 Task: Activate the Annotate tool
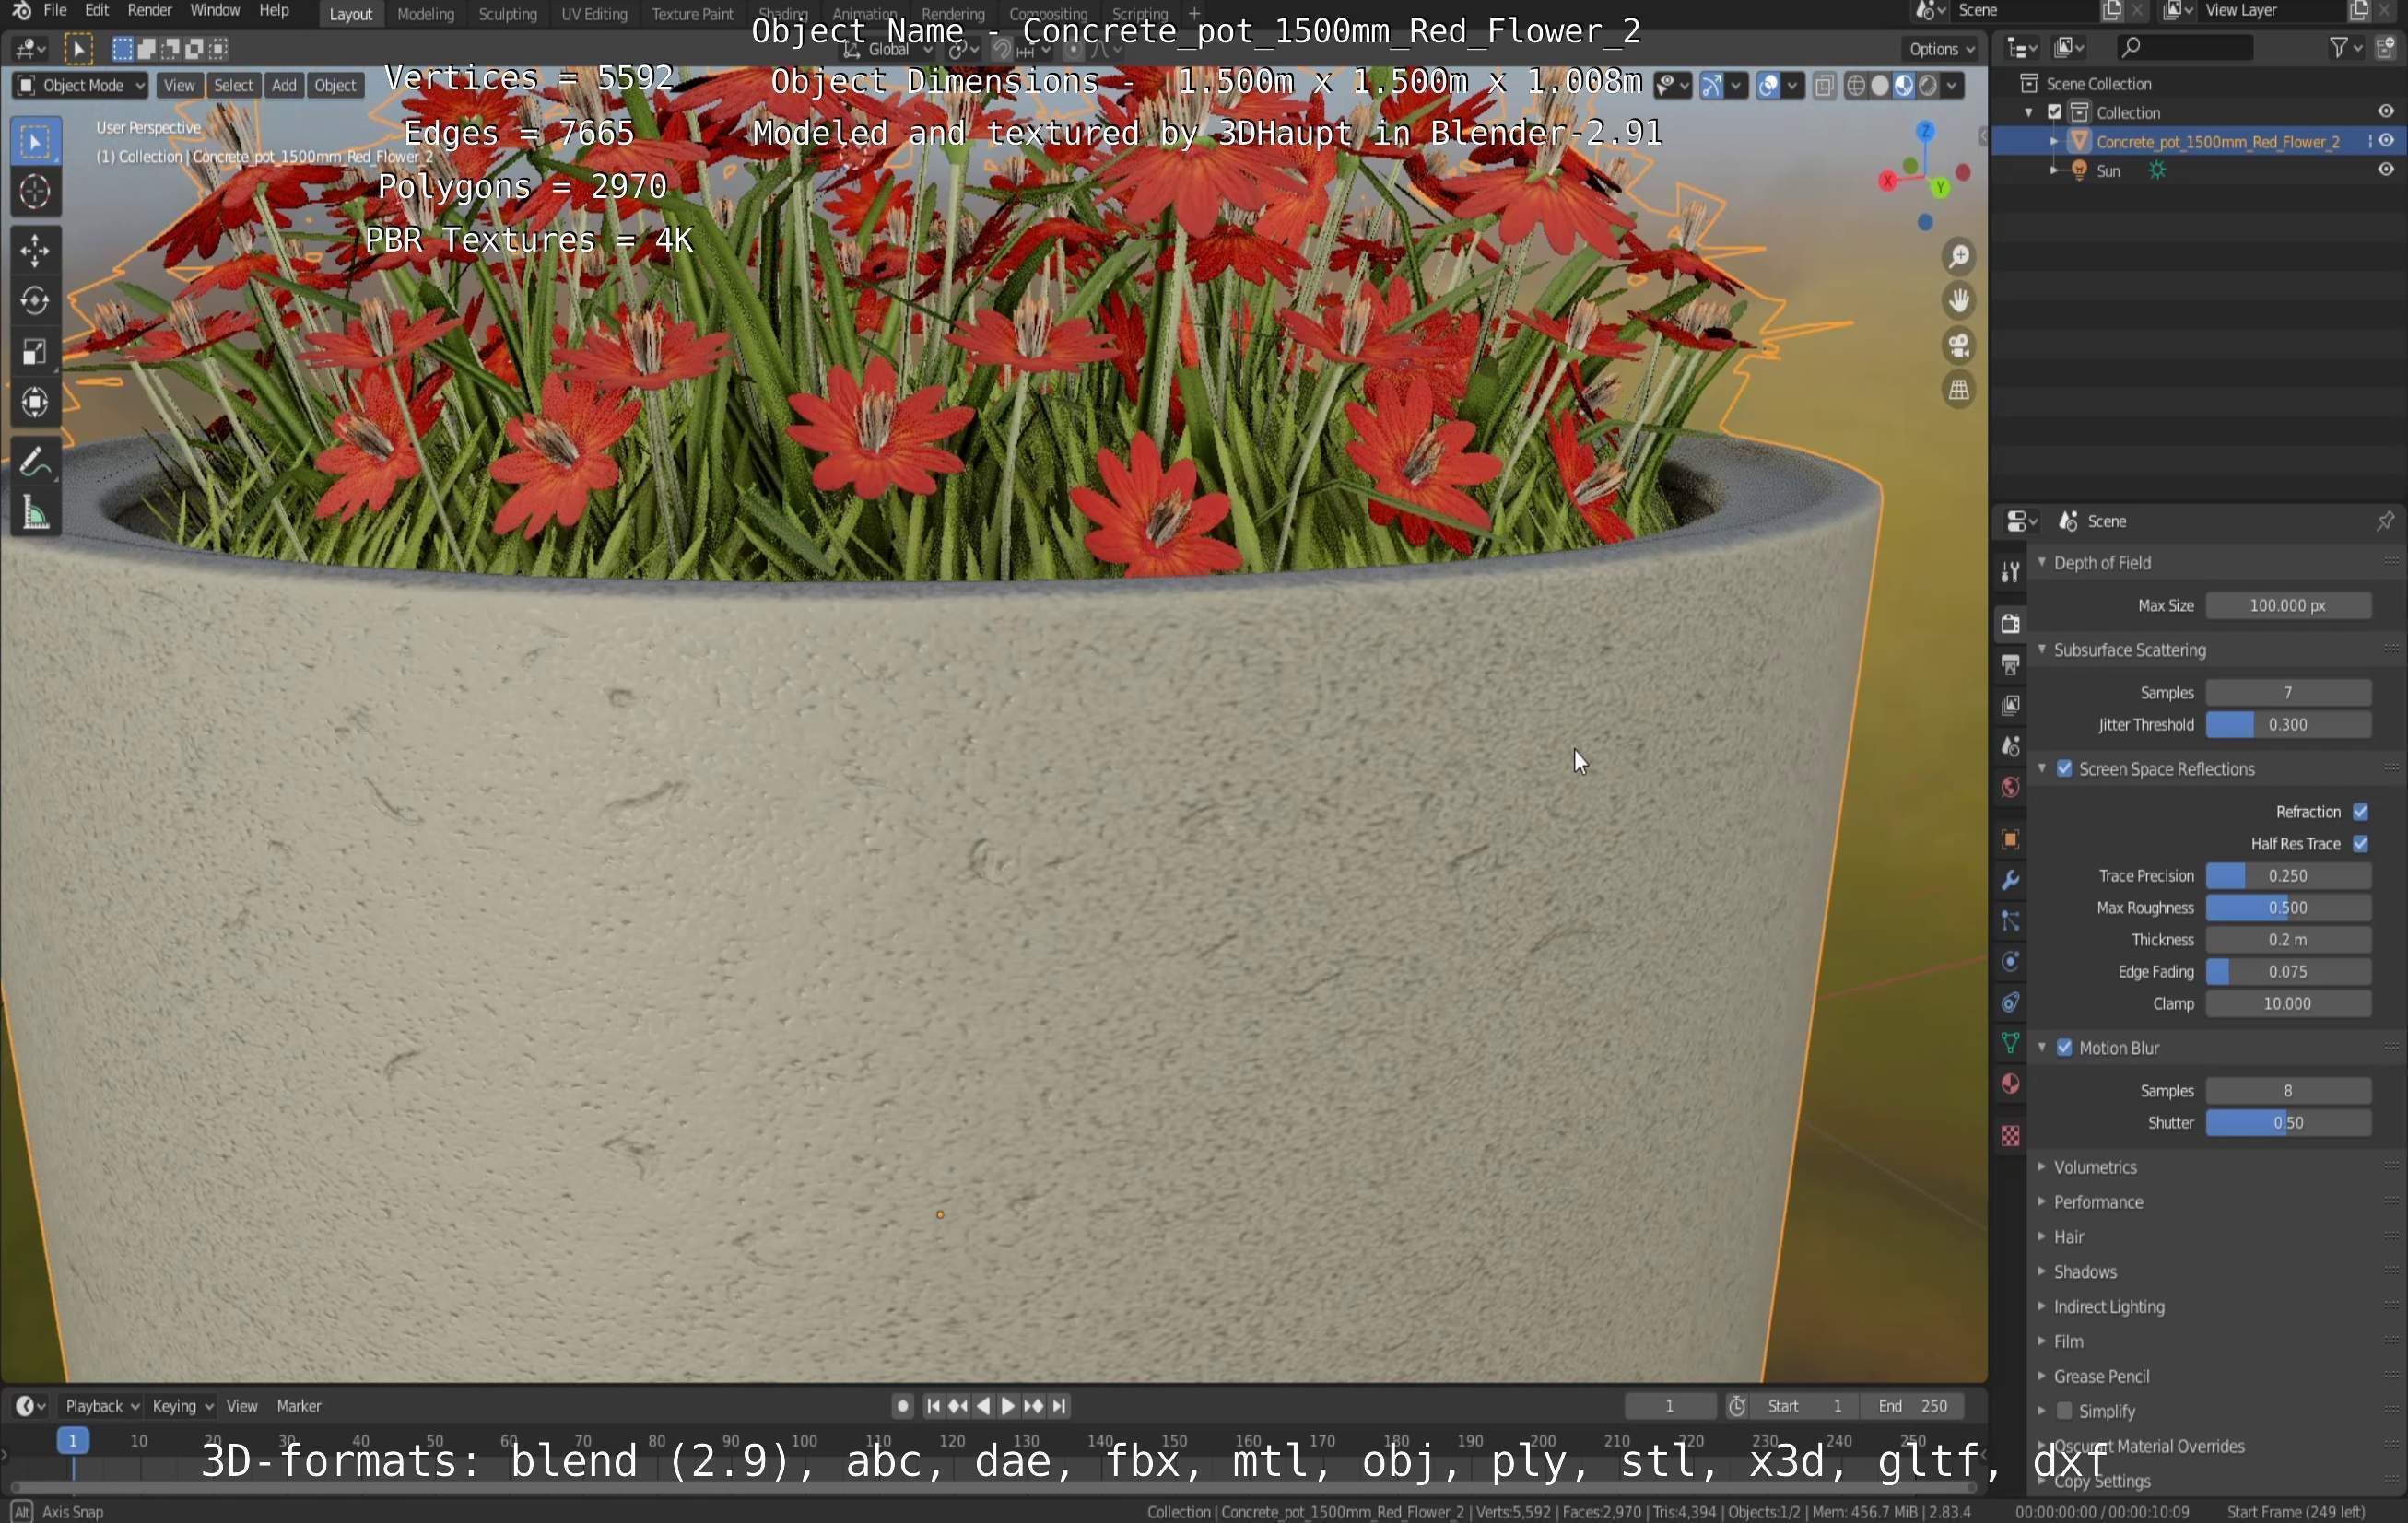[x=35, y=462]
